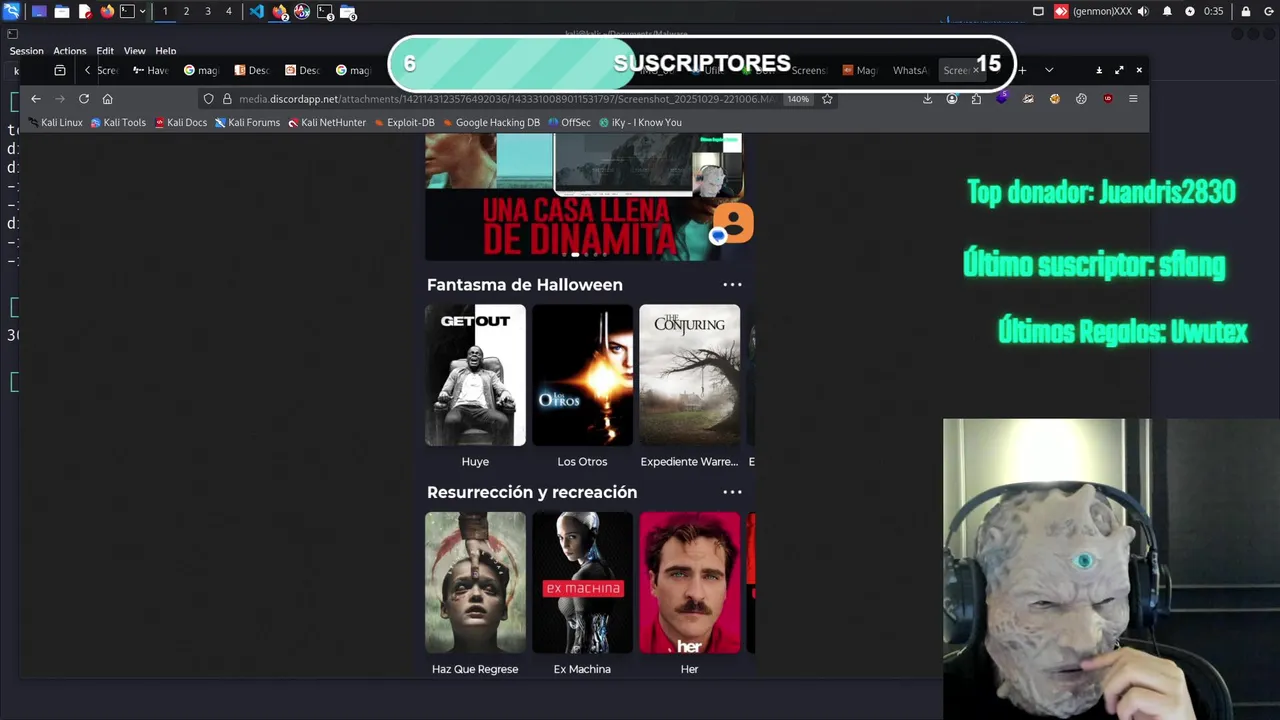Click the red genmon panel icon
1280x720 pixels.
(1061, 12)
